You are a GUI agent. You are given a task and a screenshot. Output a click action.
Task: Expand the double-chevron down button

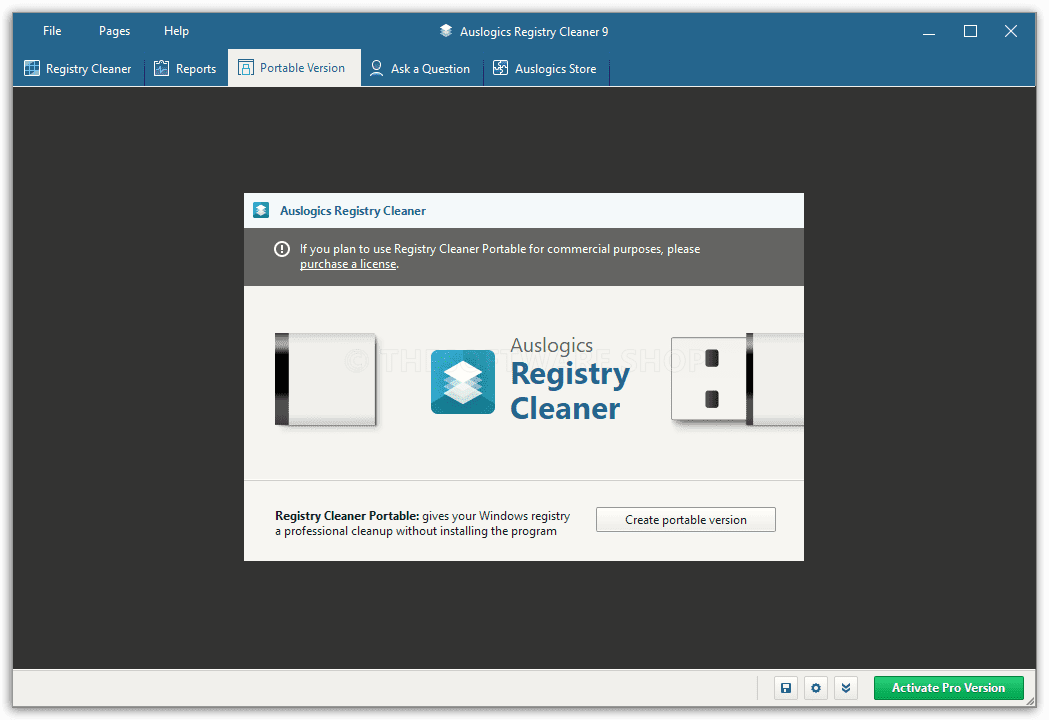point(846,688)
